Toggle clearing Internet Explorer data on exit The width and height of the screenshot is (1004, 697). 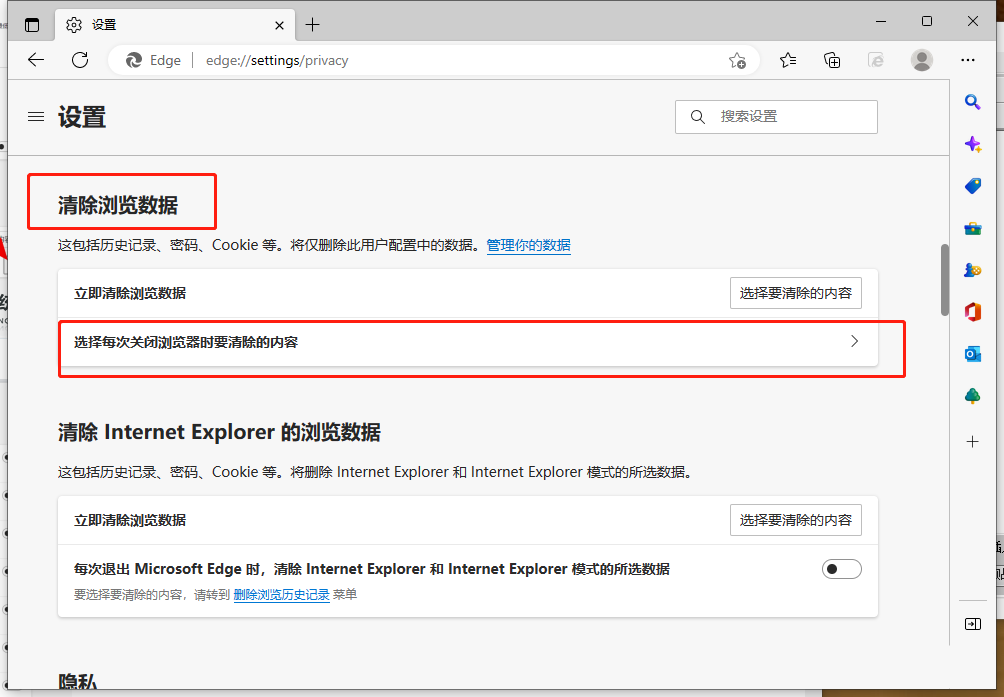click(841, 569)
